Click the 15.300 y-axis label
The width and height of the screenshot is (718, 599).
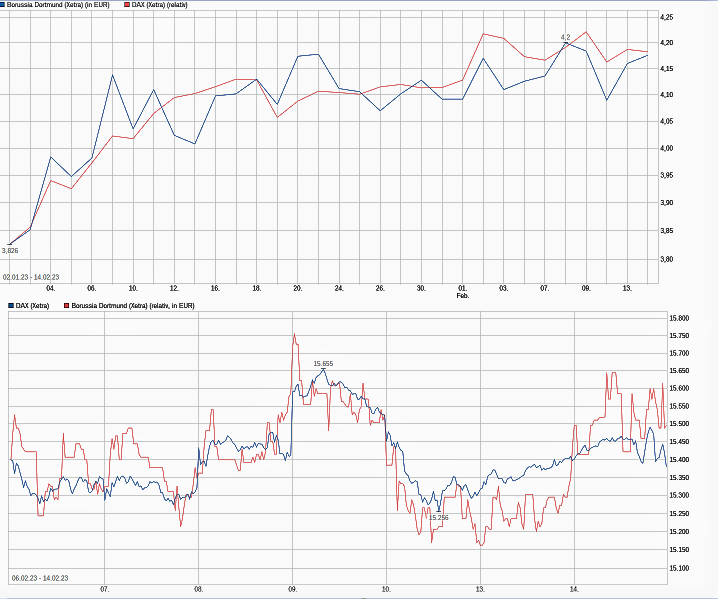pos(679,495)
